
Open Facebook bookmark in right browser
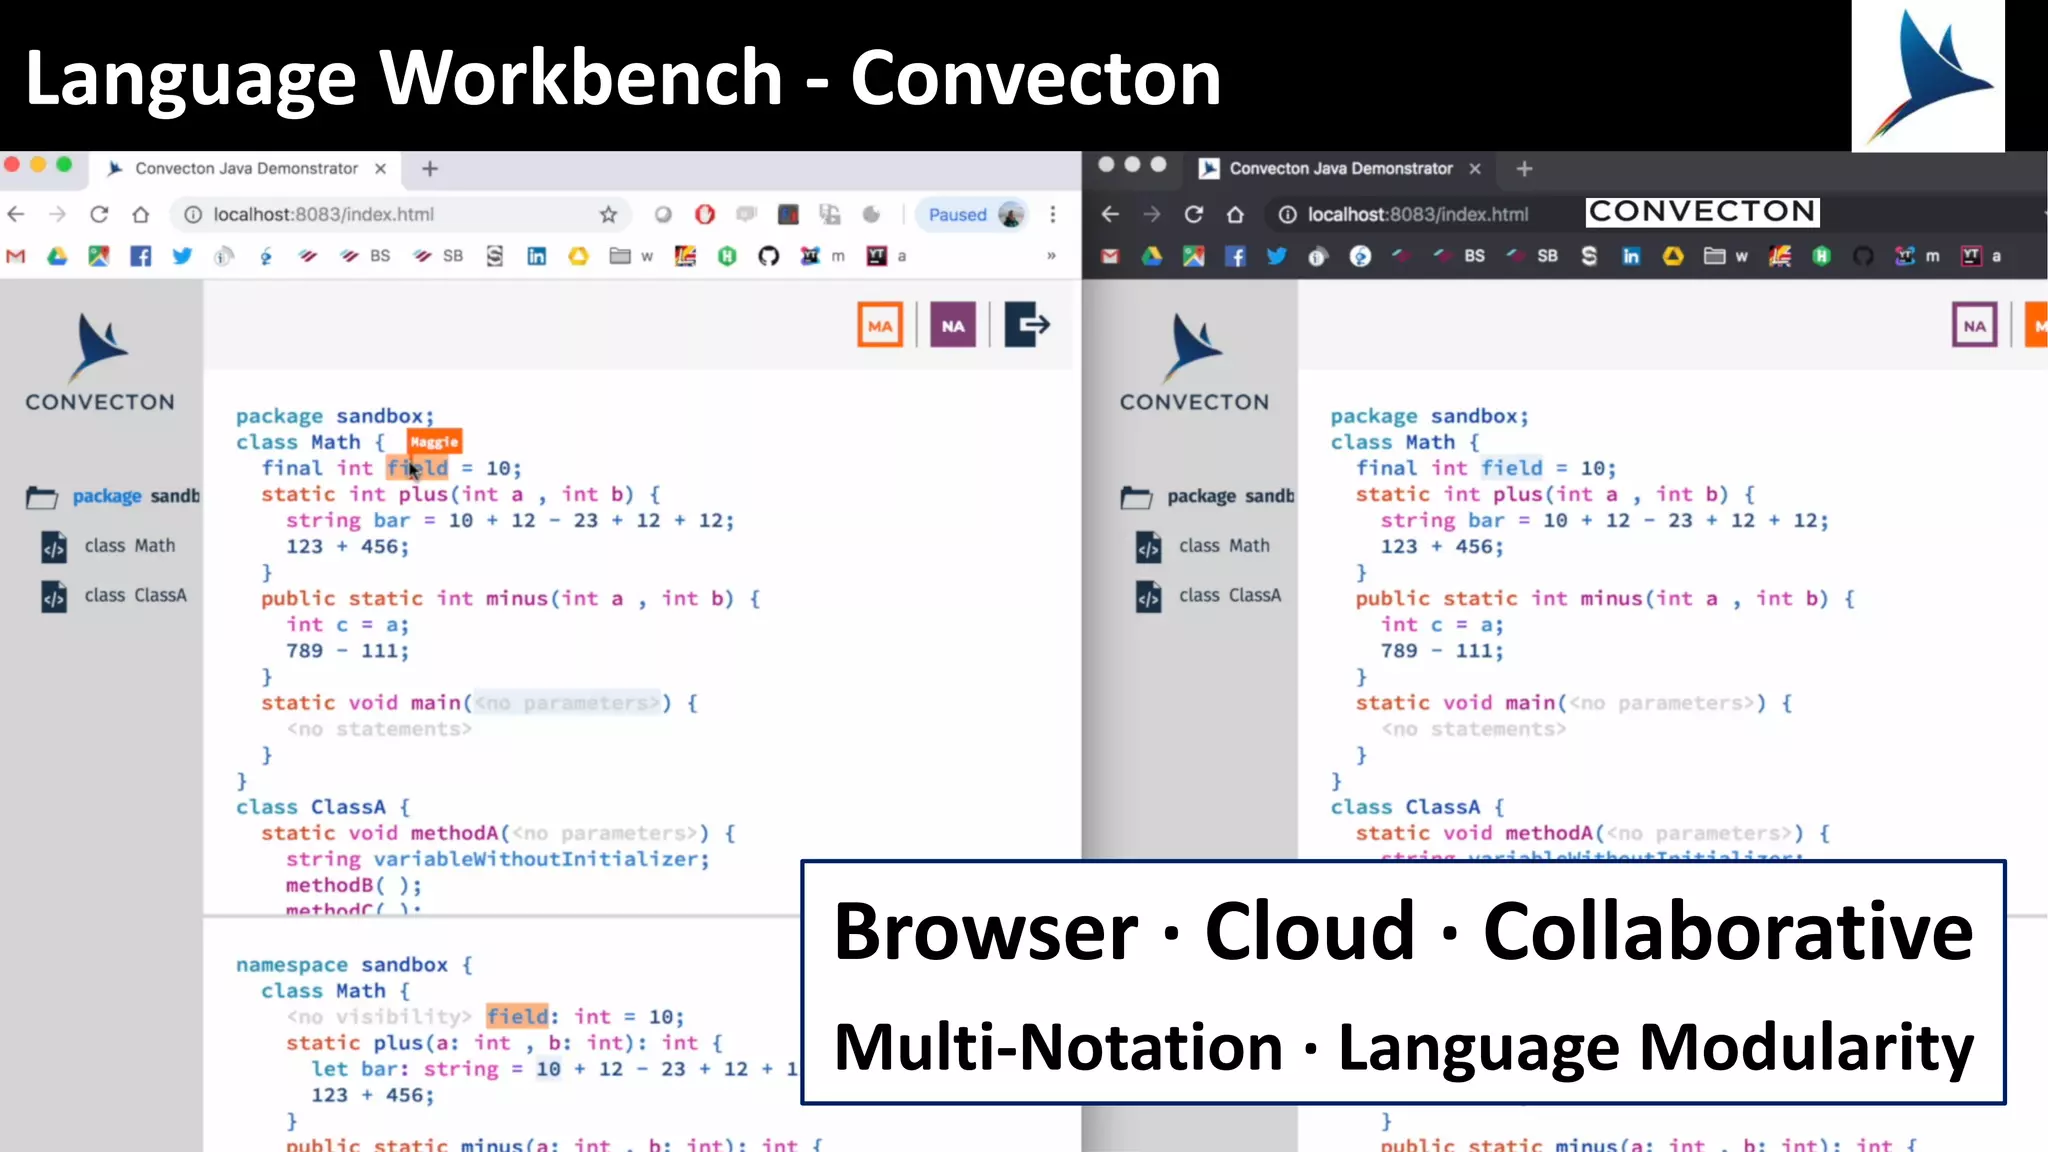pyautogui.click(x=1236, y=257)
